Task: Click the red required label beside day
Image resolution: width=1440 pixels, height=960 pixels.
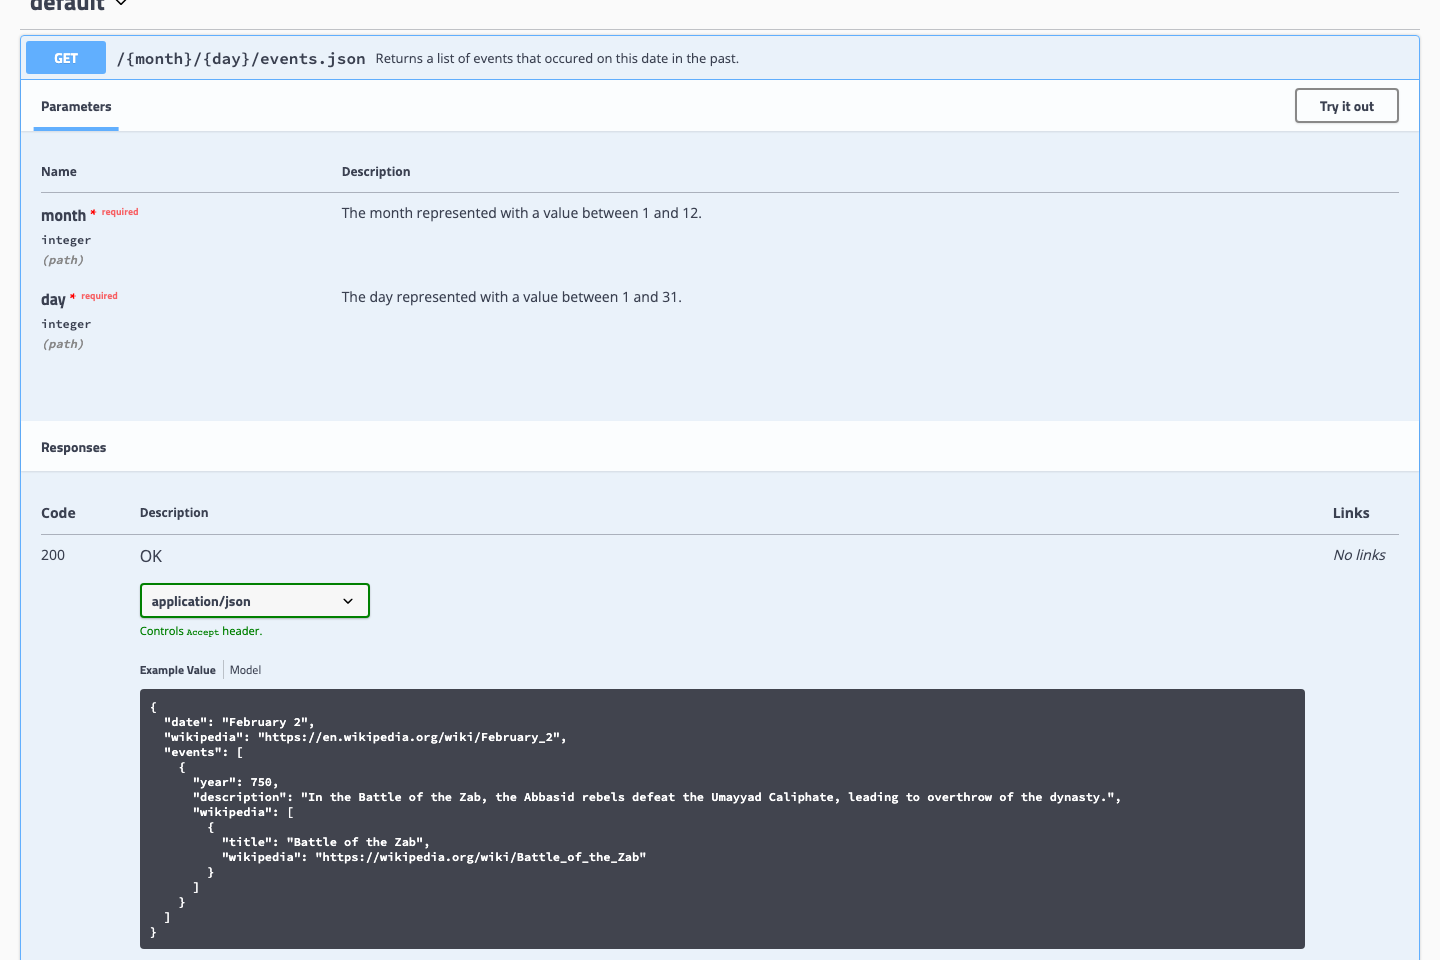Action: (x=97, y=295)
